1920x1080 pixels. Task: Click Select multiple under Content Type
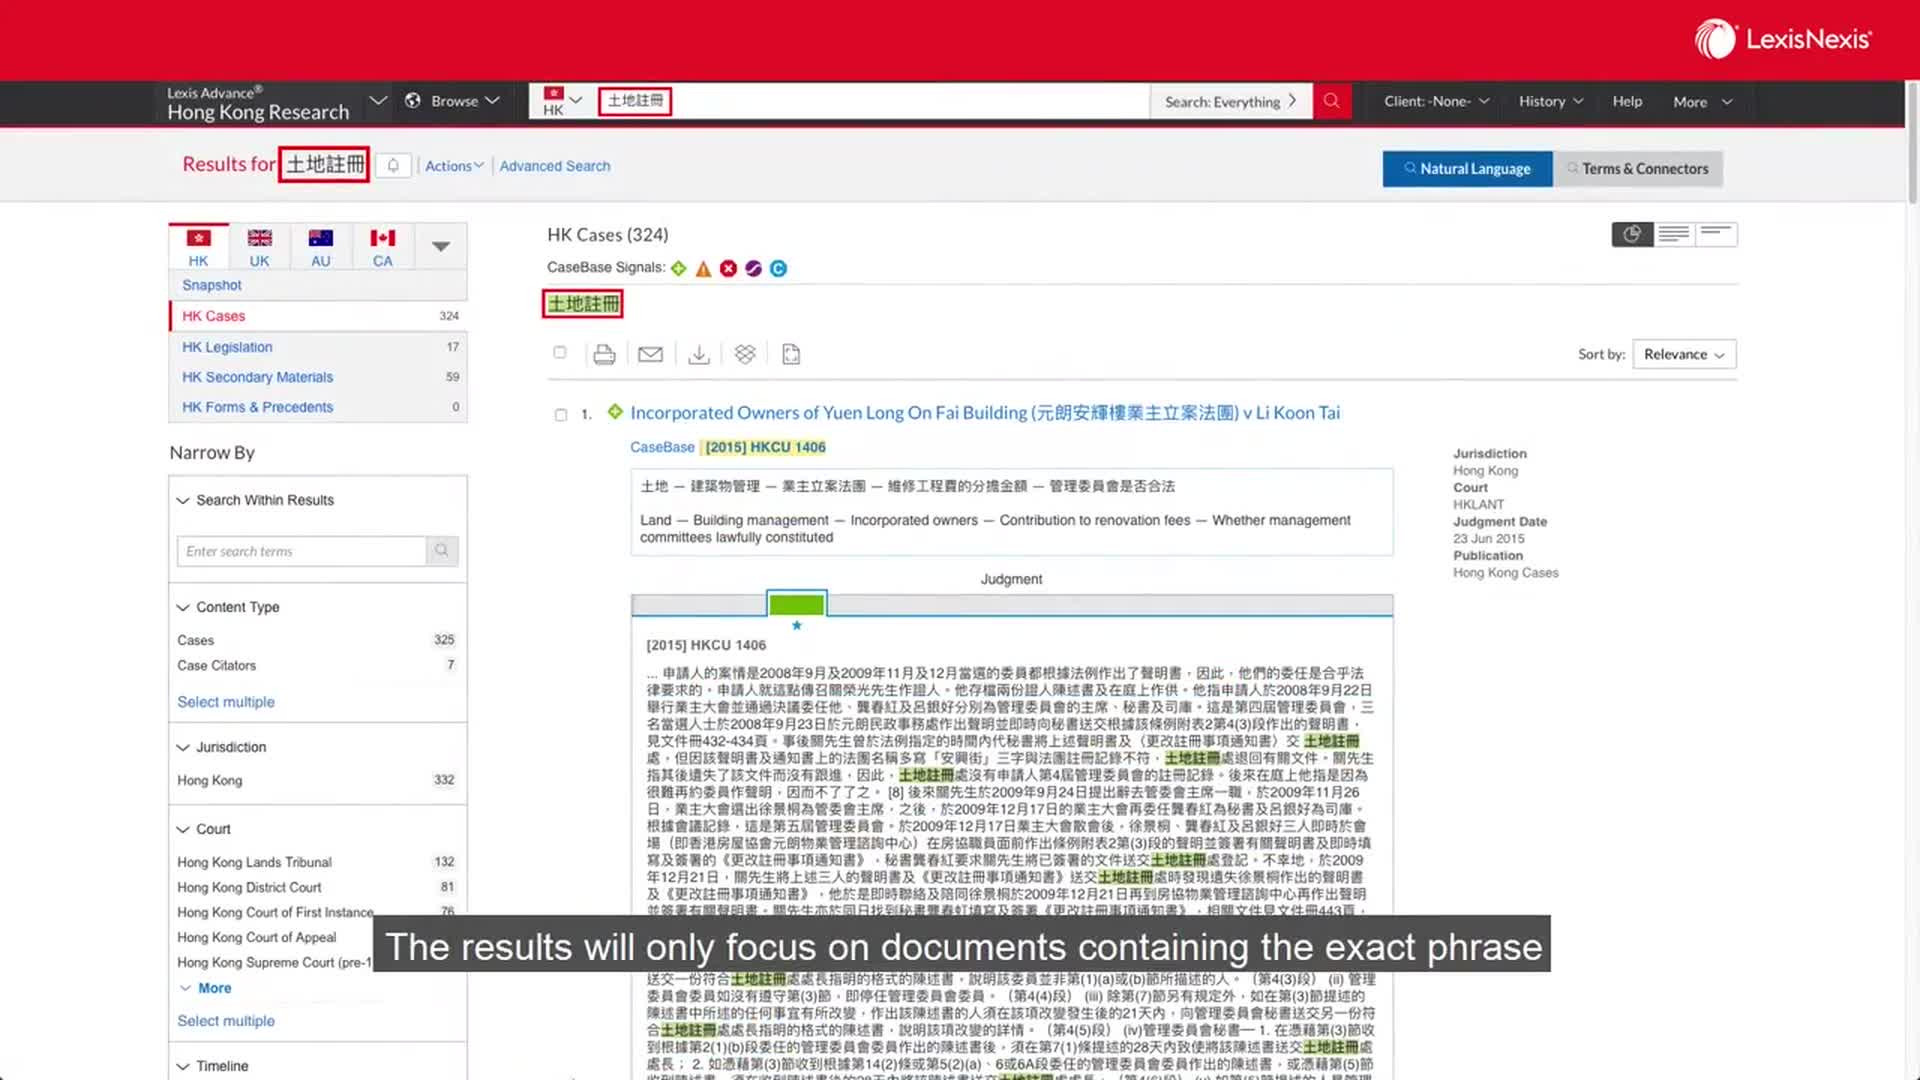click(x=226, y=702)
